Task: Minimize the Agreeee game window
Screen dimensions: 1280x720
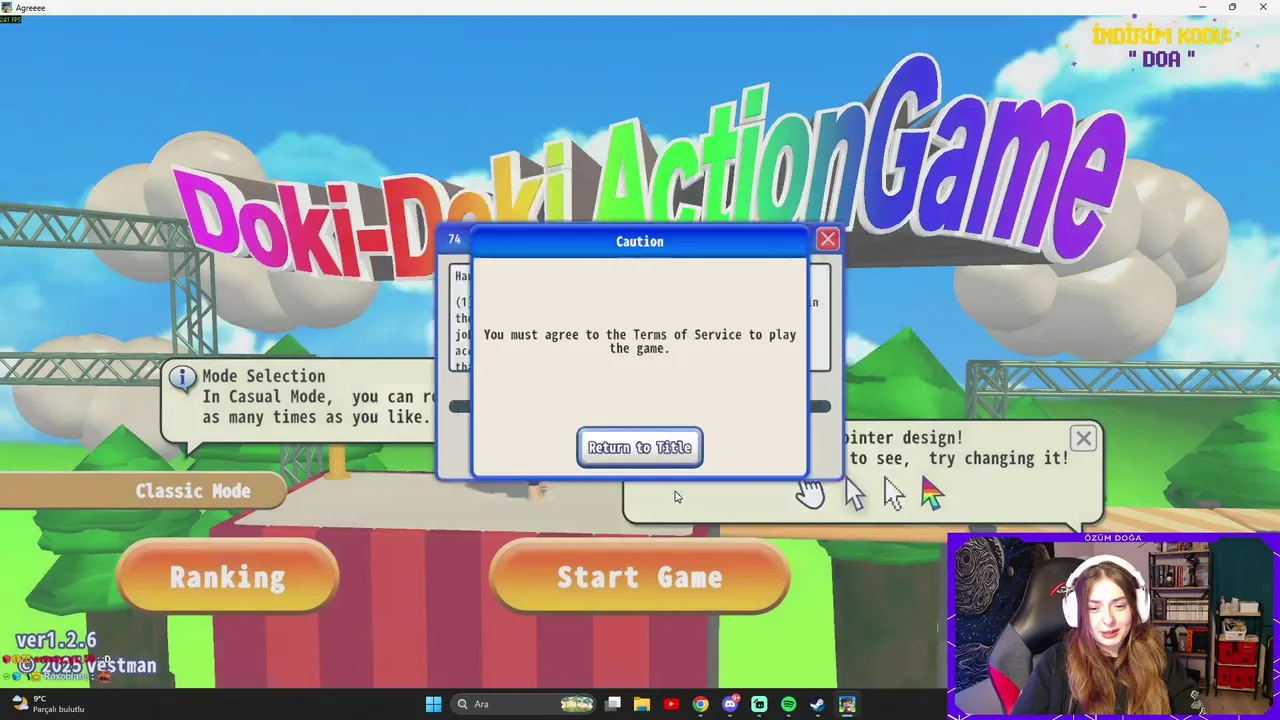Action: pyautogui.click(x=1202, y=7)
